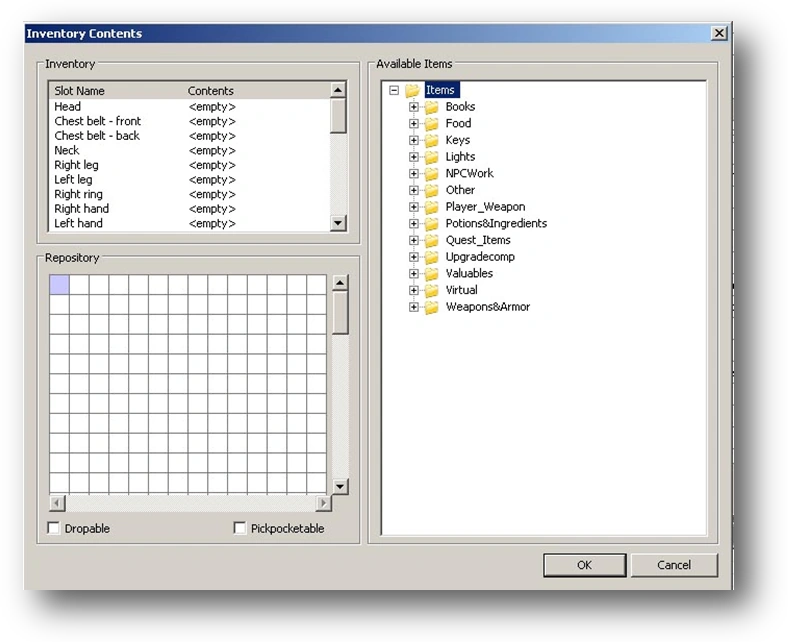
Task: Expand the Virtual tree node
Action: pos(414,290)
